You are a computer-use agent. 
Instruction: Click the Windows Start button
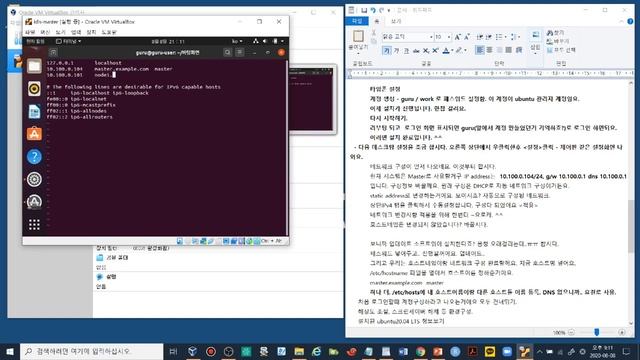click(10, 351)
